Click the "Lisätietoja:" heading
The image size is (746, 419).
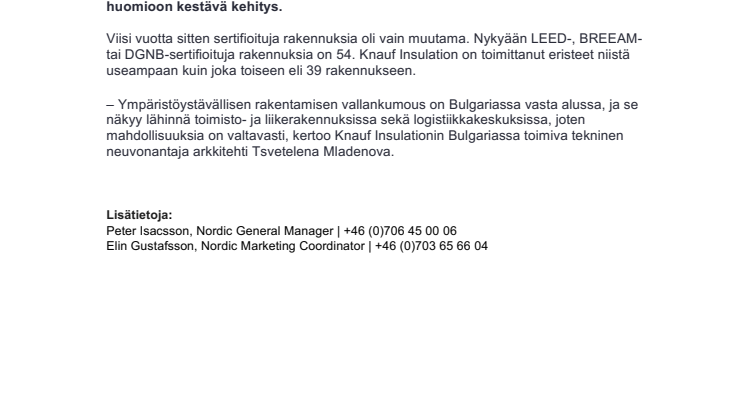pos(139,214)
